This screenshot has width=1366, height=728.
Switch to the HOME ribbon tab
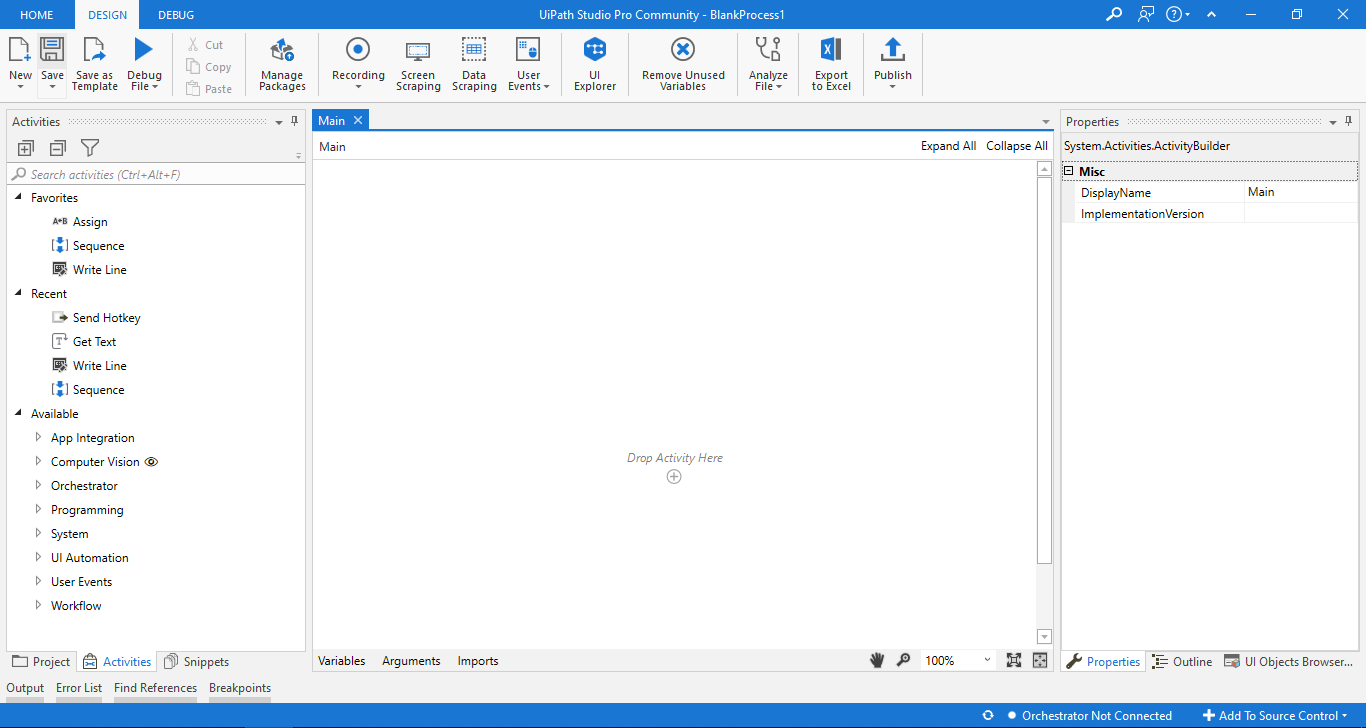[37, 15]
